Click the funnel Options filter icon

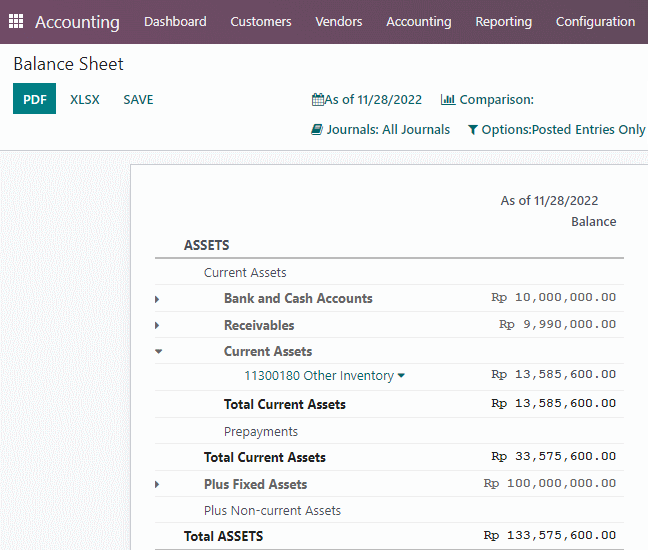473,130
